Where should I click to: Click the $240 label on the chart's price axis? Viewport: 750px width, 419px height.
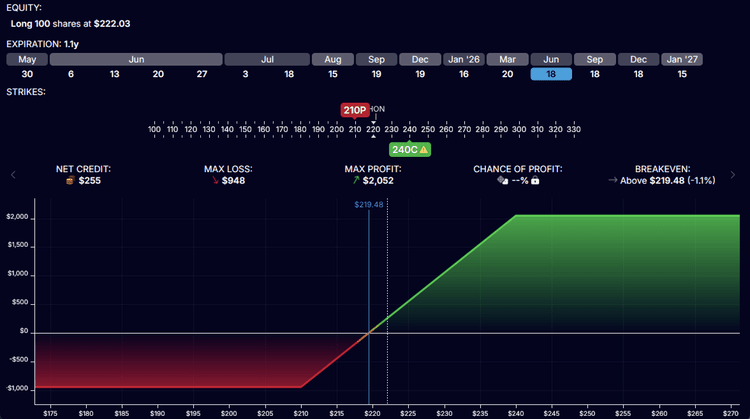click(x=516, y=413)
